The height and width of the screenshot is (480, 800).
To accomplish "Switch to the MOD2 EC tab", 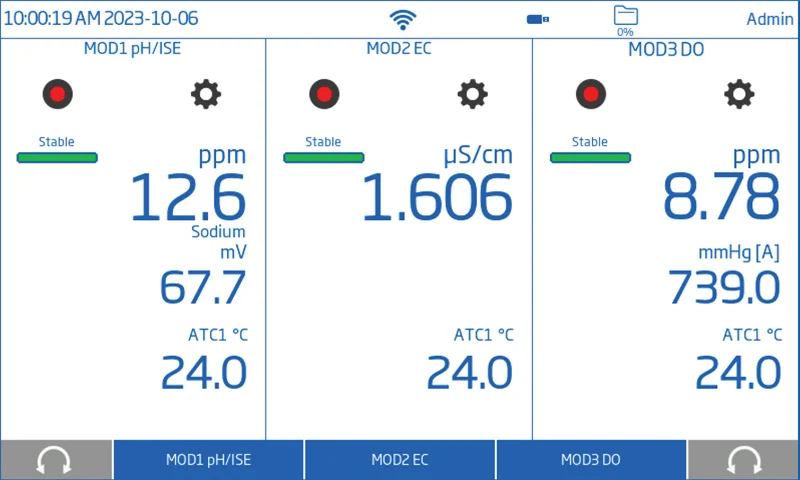I will (400, 460).
